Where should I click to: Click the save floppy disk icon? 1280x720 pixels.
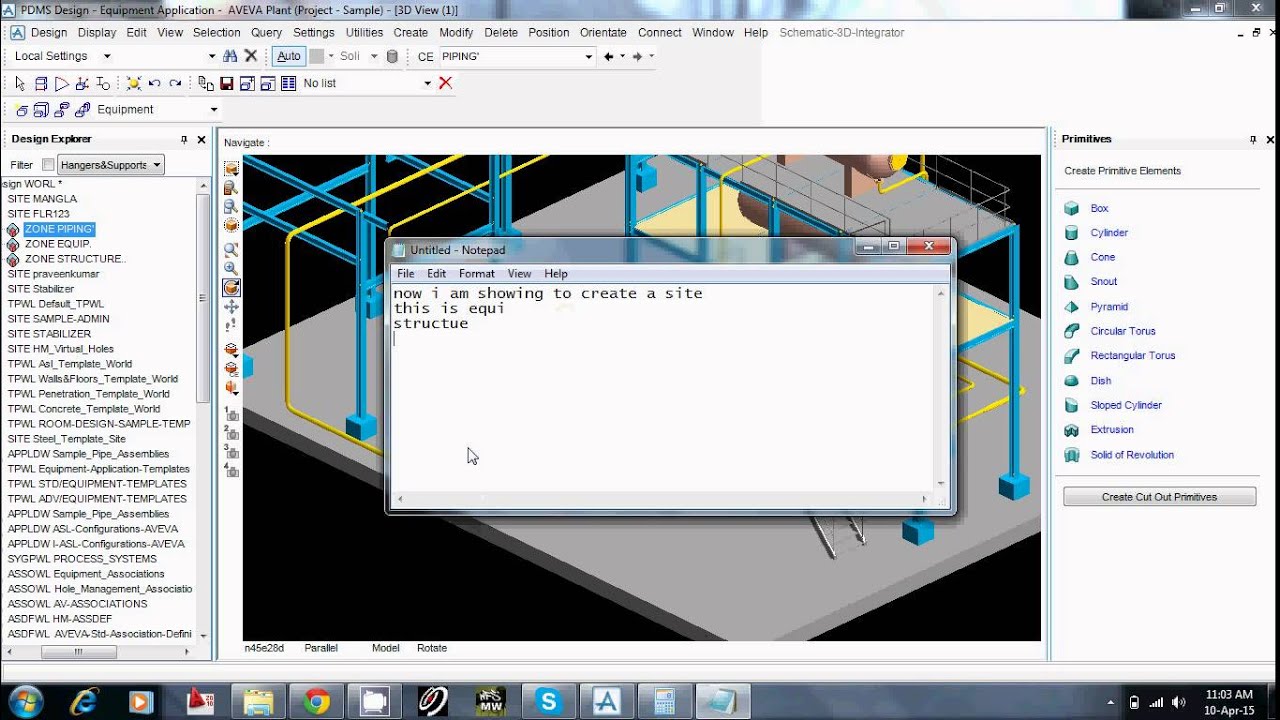click(227, 83)
